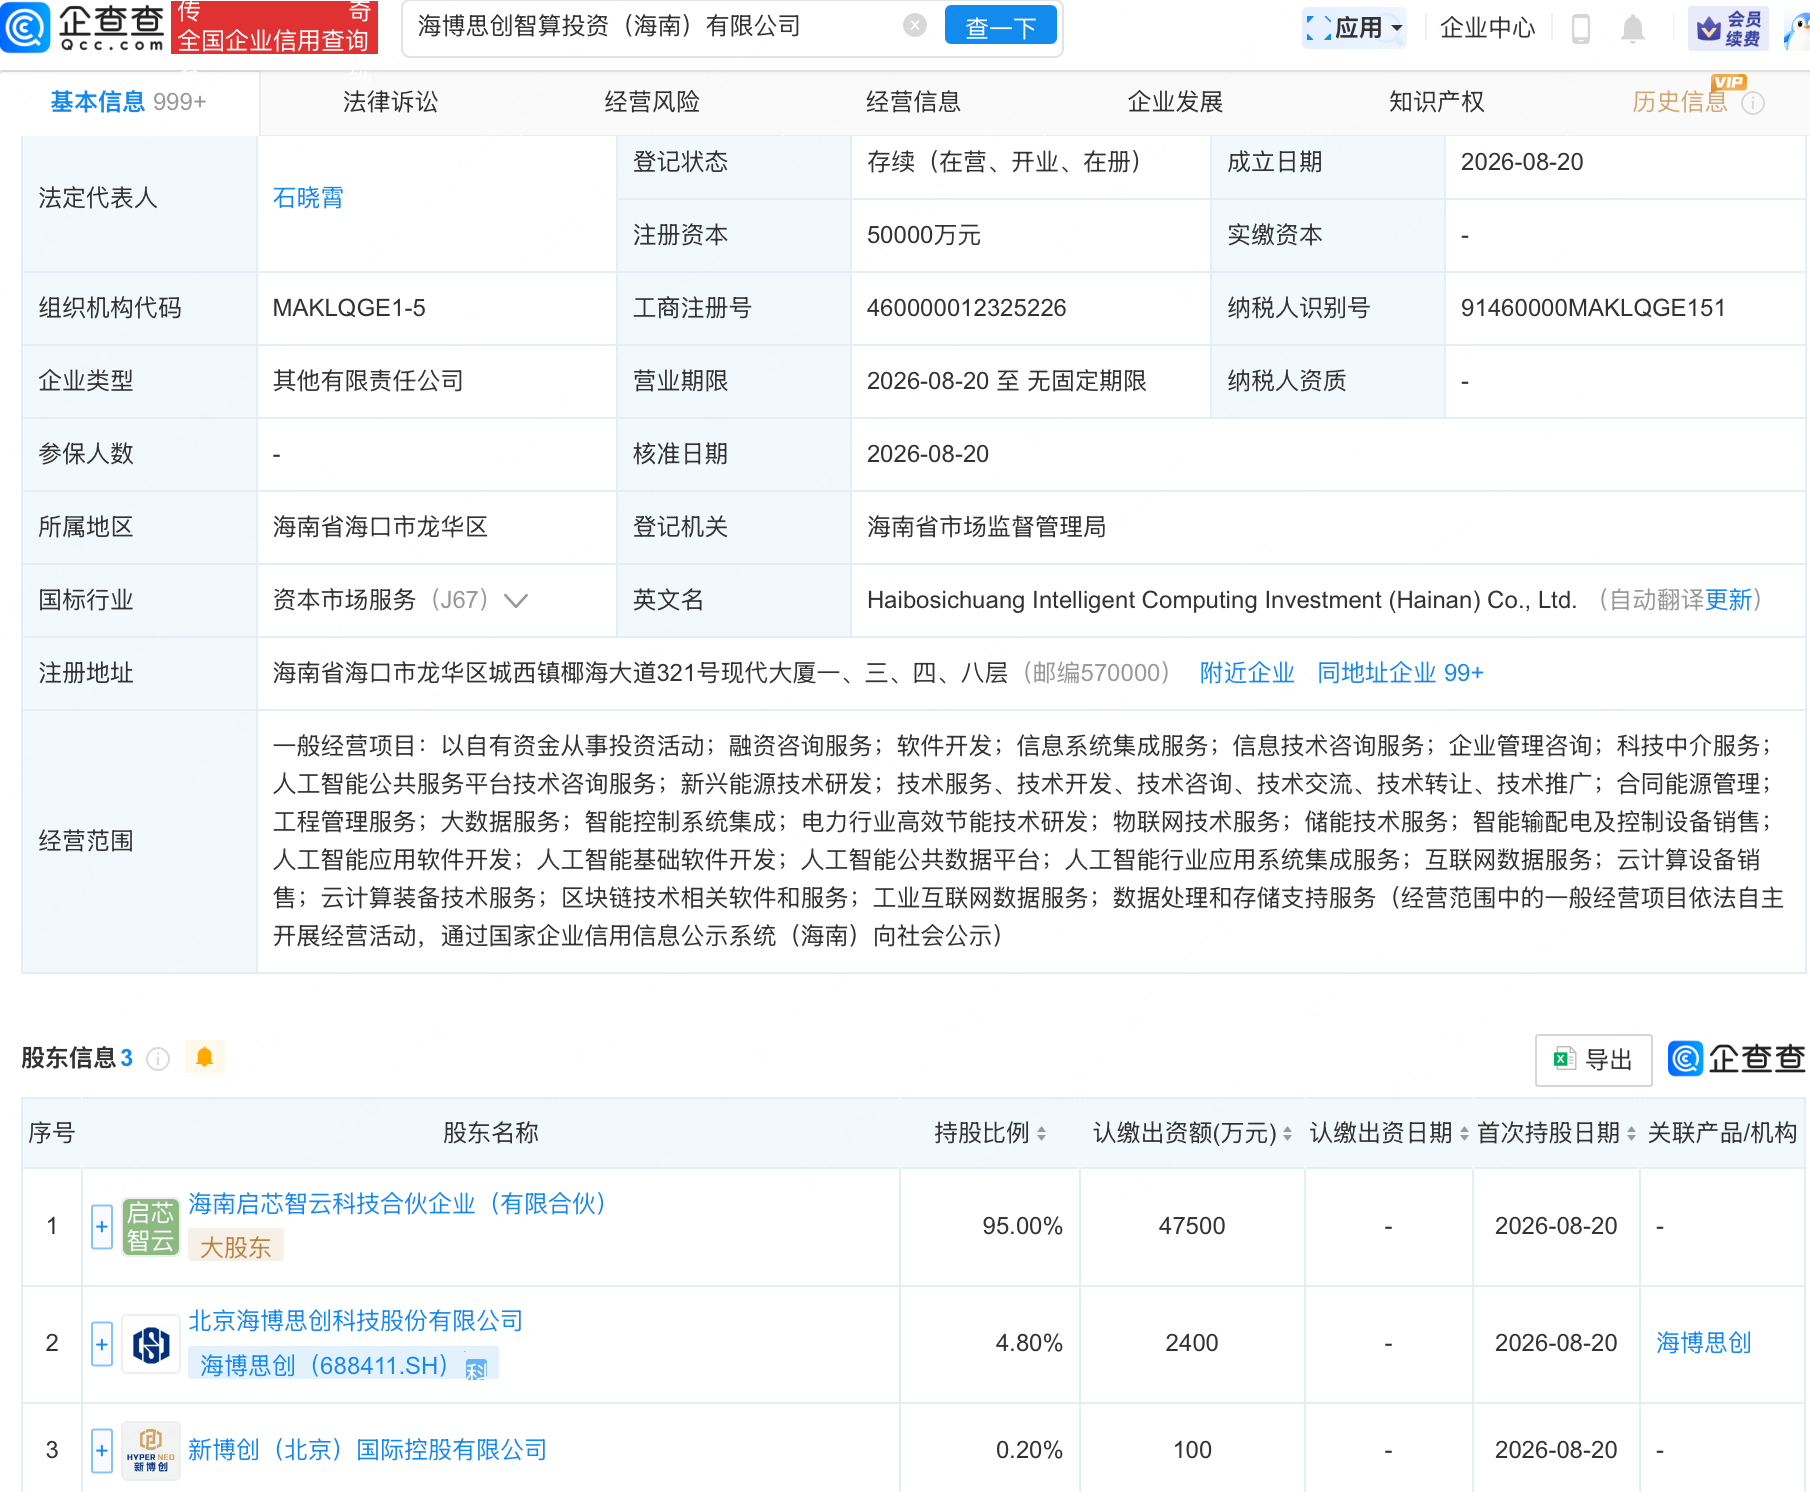Click the info icon beside 历史信息

(x=1753, y=103)
